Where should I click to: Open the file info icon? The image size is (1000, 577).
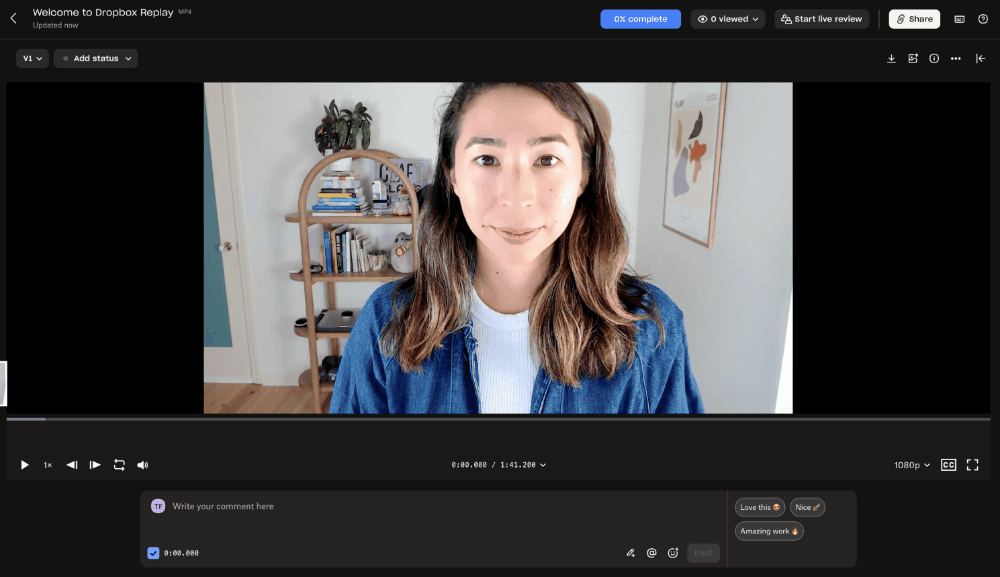point(934,59)
